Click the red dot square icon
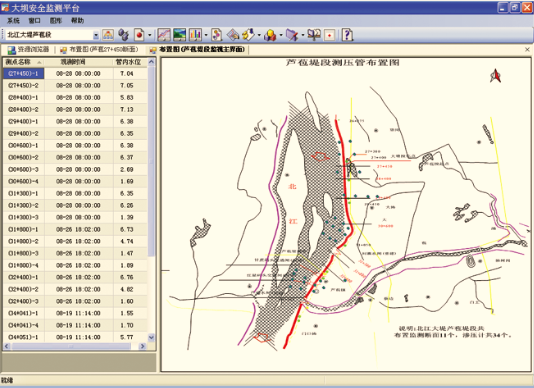The image size is (534, 388). [329, 35]
